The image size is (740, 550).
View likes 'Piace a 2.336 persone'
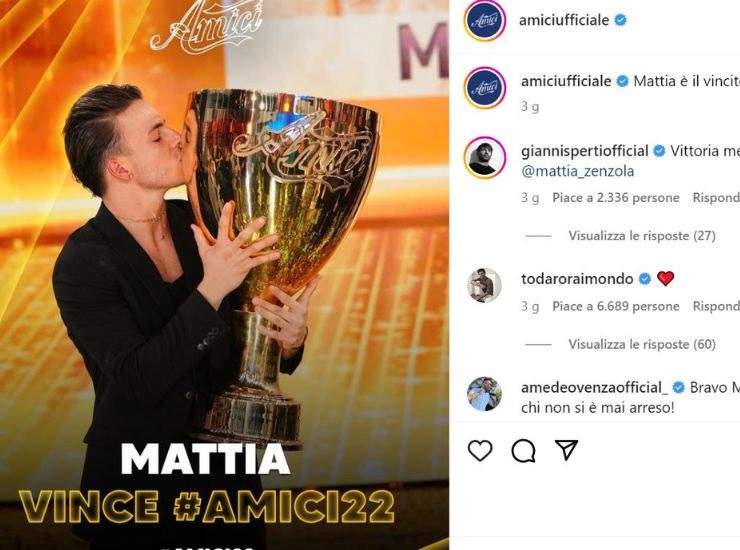(x=616, y=197)
